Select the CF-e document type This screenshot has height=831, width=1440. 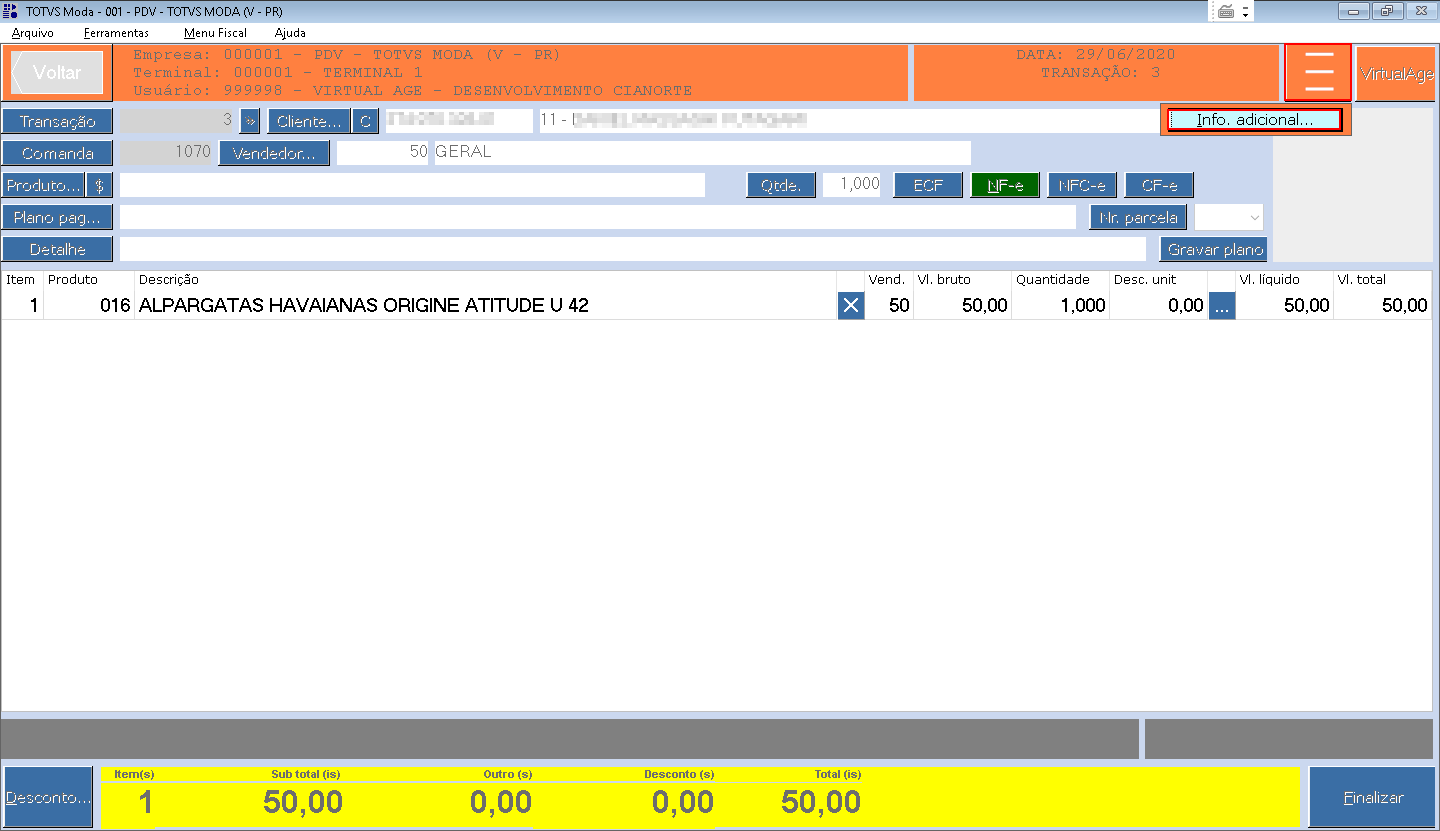(x=1159, y=185)
